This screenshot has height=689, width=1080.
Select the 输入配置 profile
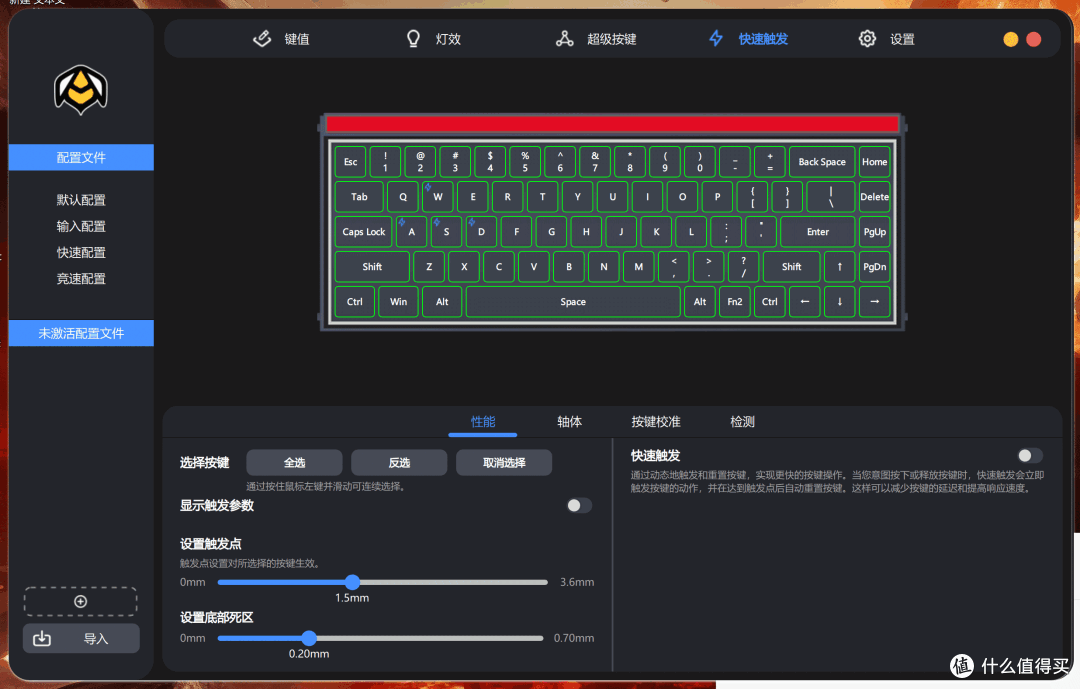(81, 226)
